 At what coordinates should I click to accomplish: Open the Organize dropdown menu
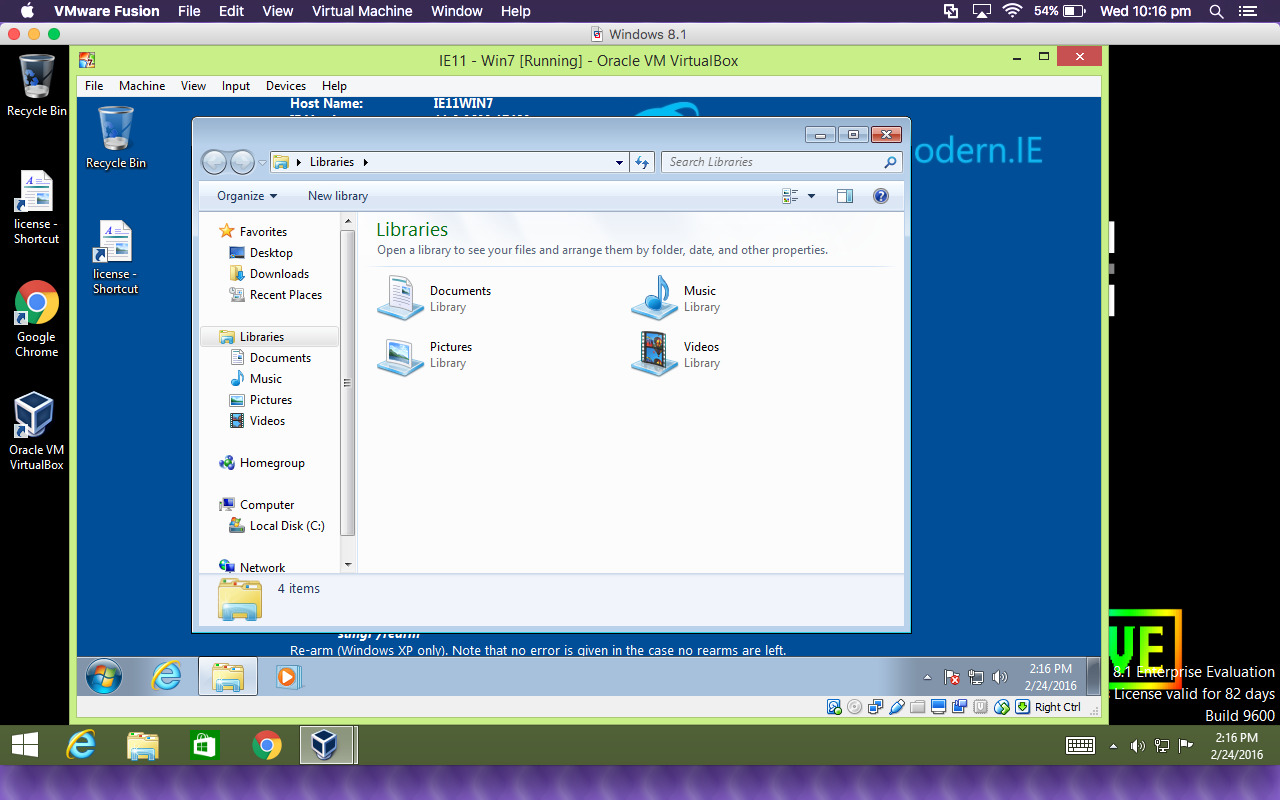coord(247,196)
